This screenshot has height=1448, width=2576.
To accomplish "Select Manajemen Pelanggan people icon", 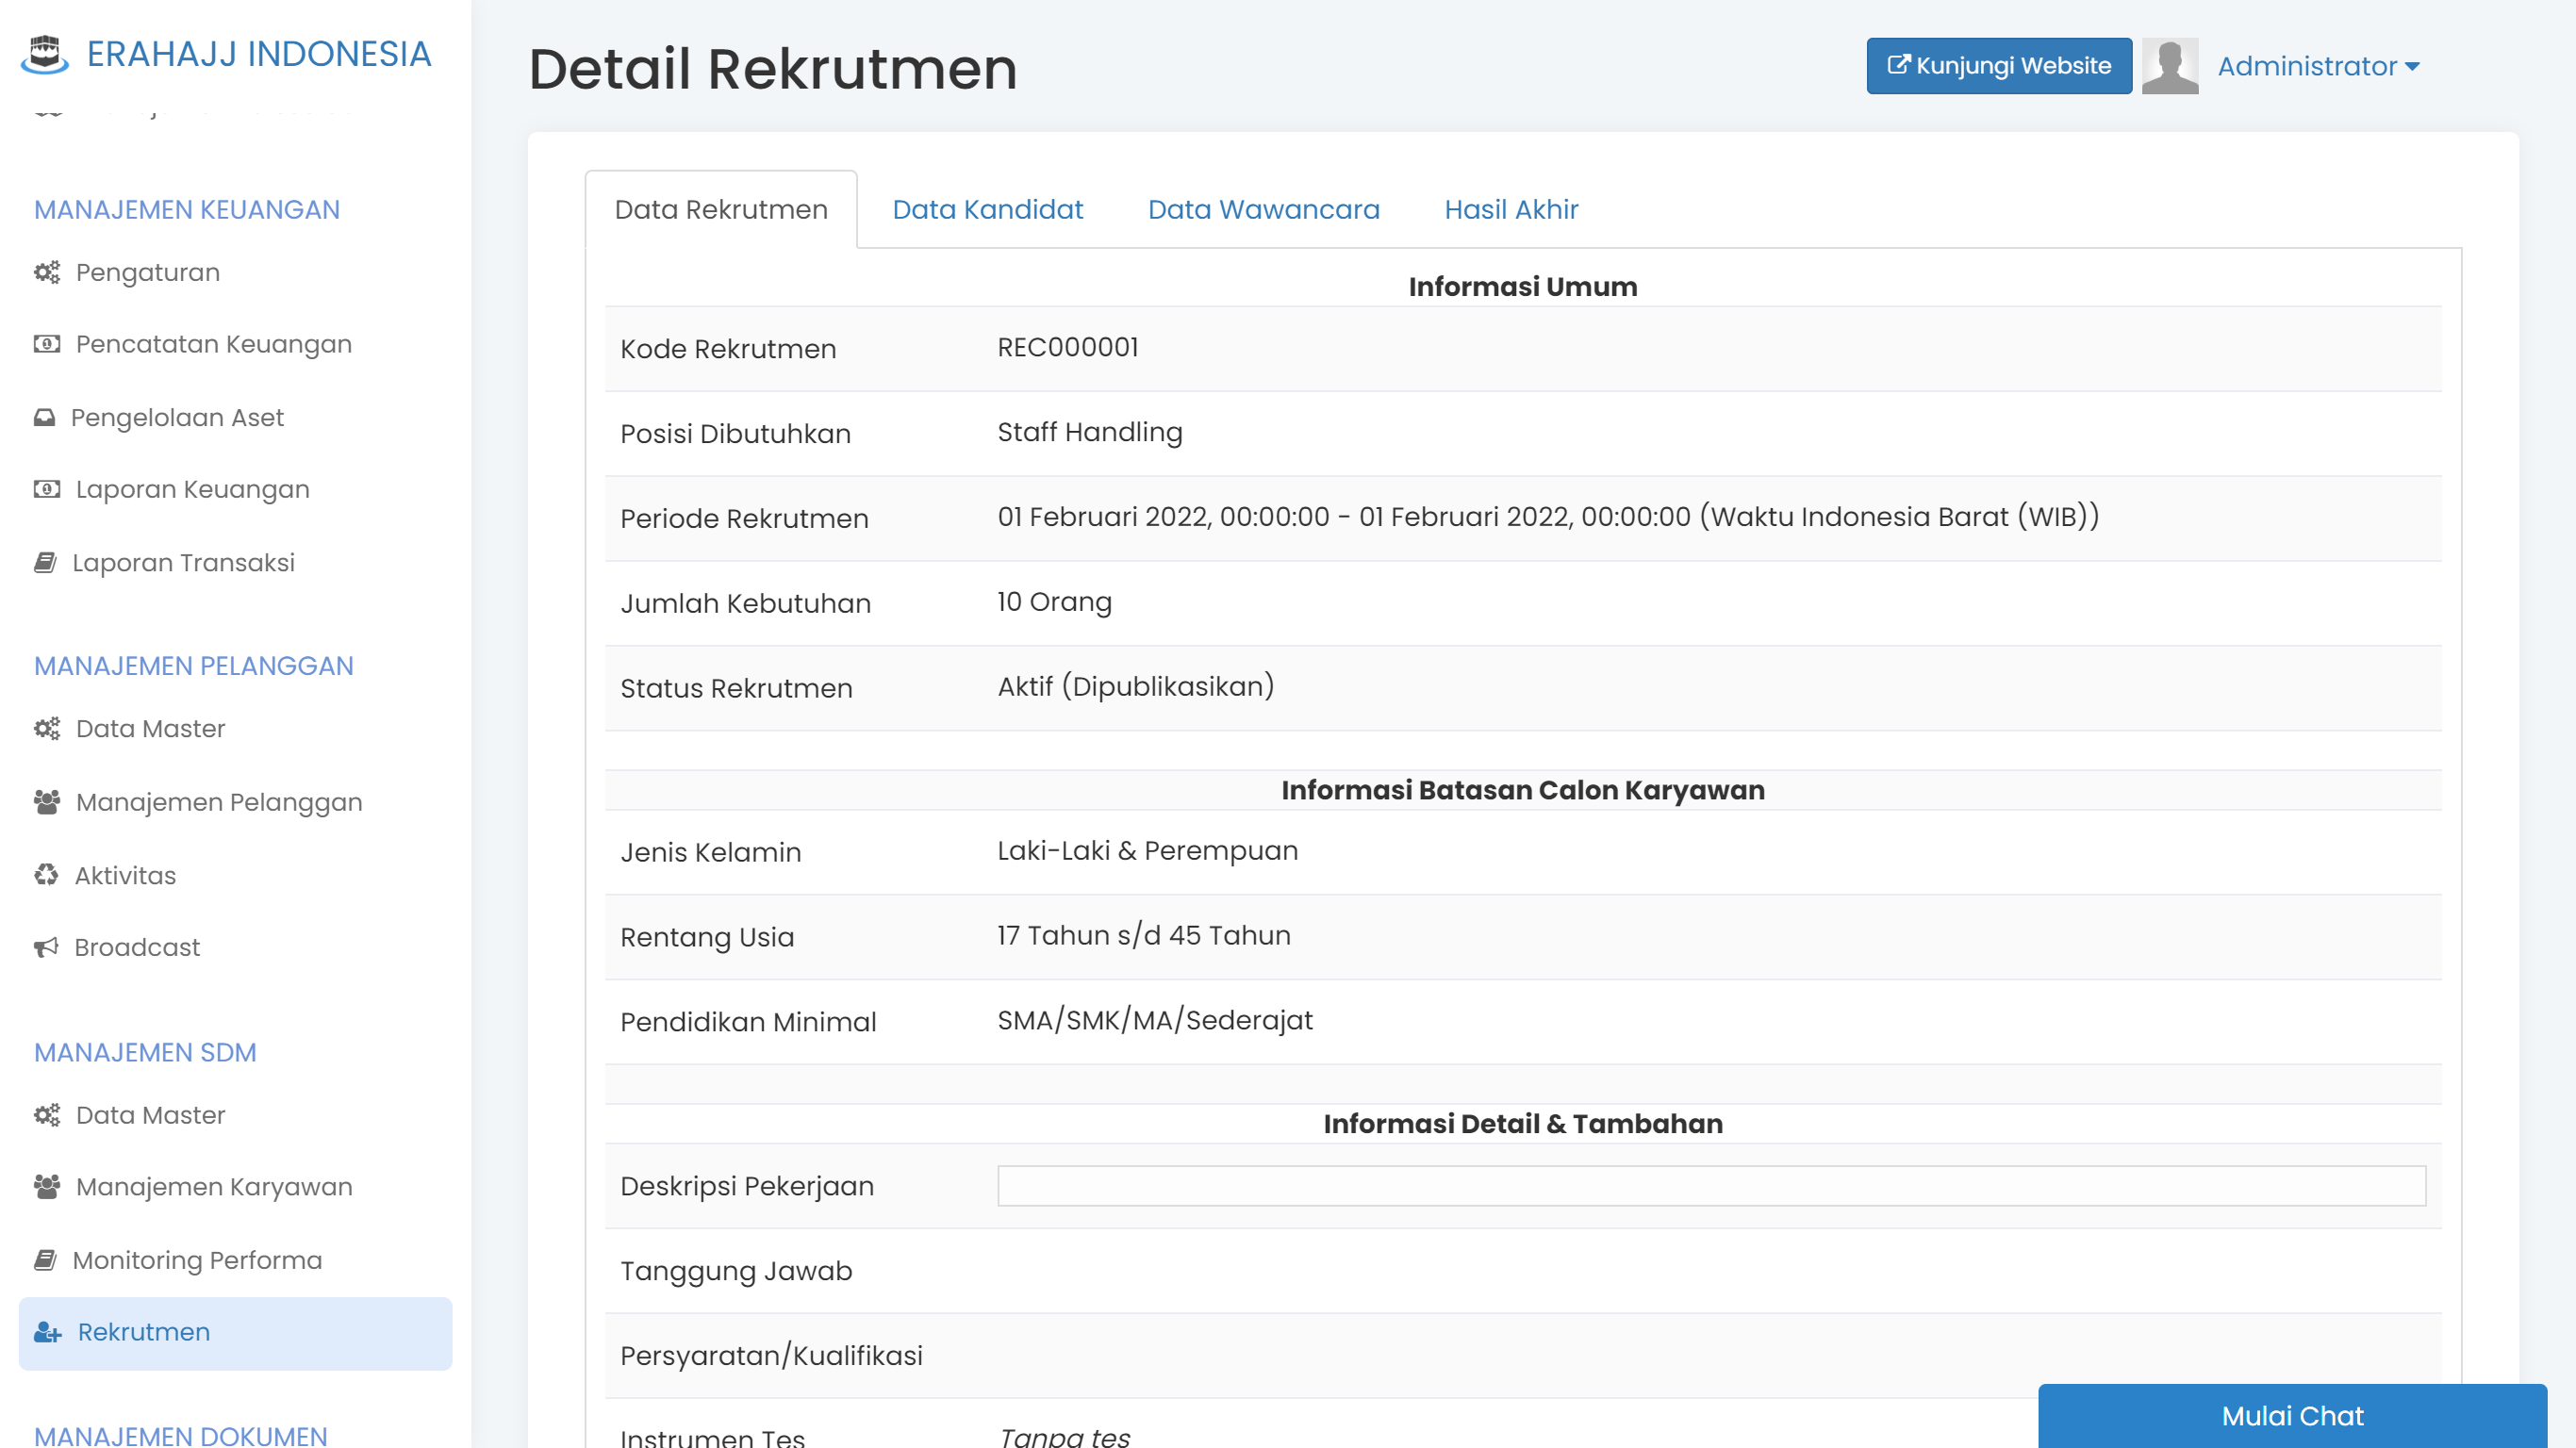I will coord(46,801).
